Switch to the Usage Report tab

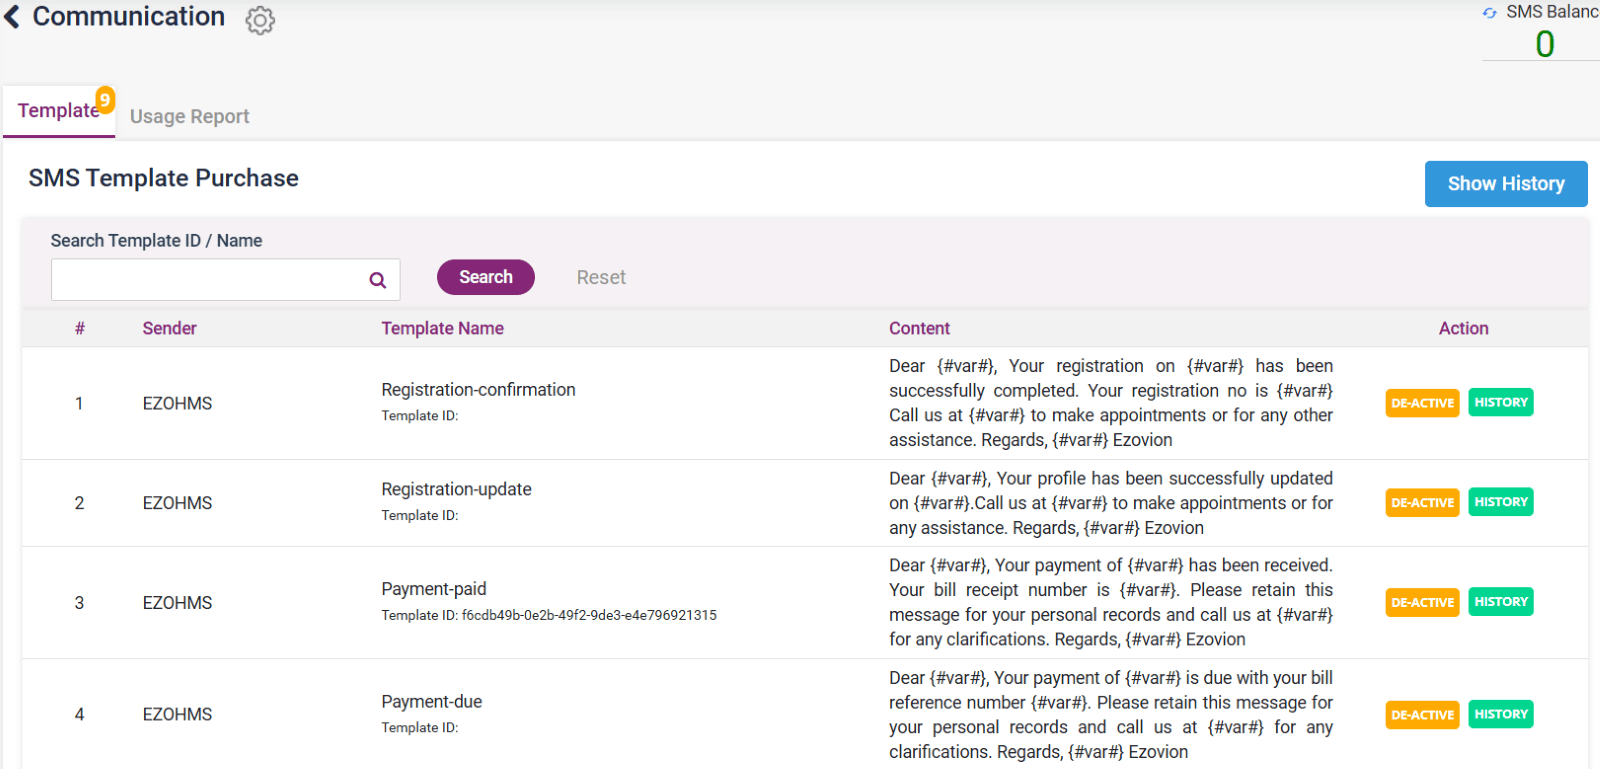(x=189, y=117)
